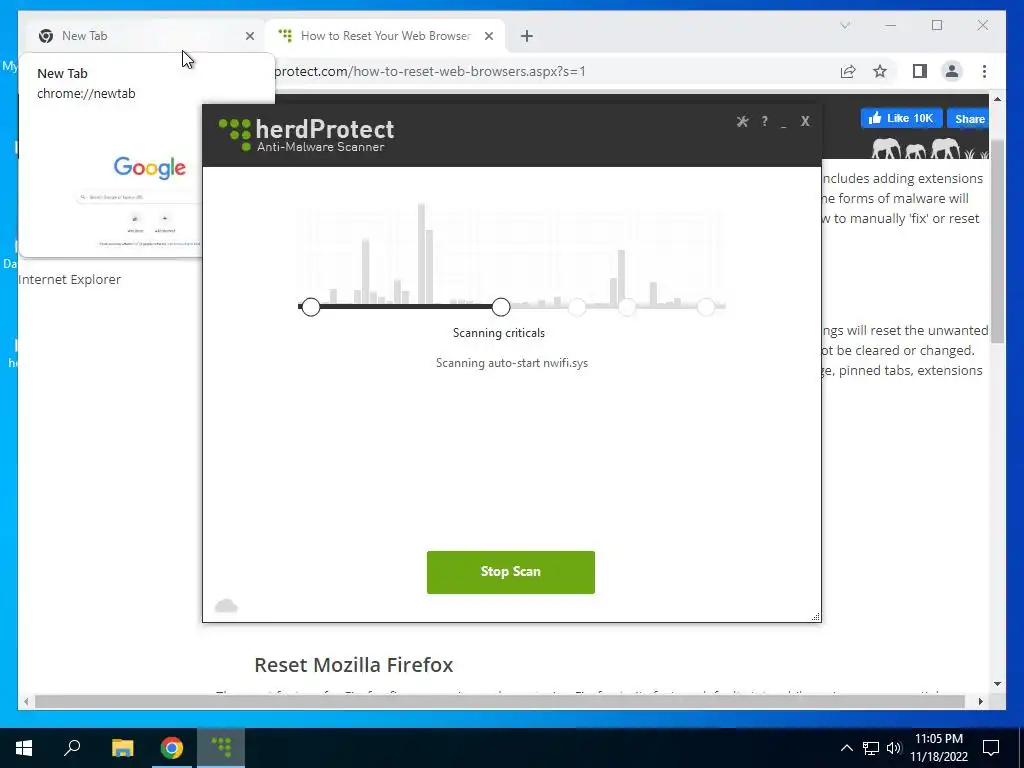
Task: Open the volume control tray icon
Action: coord(894,748)
